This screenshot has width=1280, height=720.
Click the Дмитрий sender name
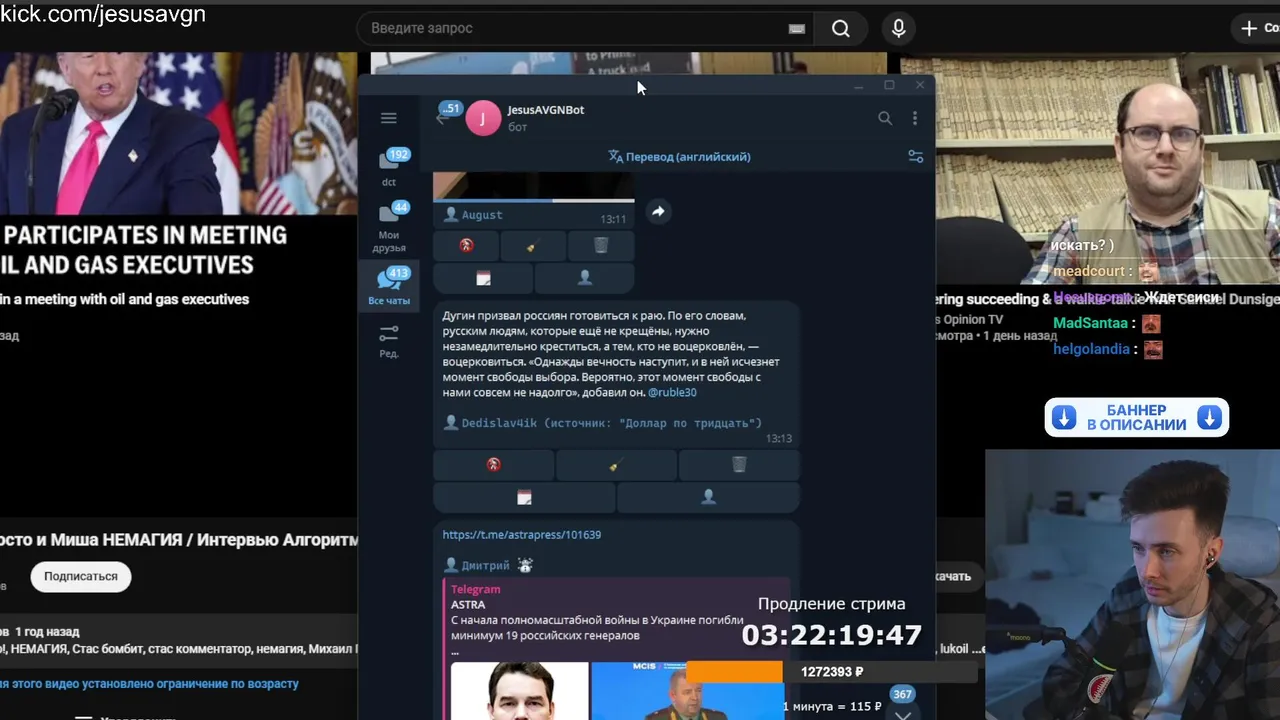pyautogui.click(x=485, y=565)
